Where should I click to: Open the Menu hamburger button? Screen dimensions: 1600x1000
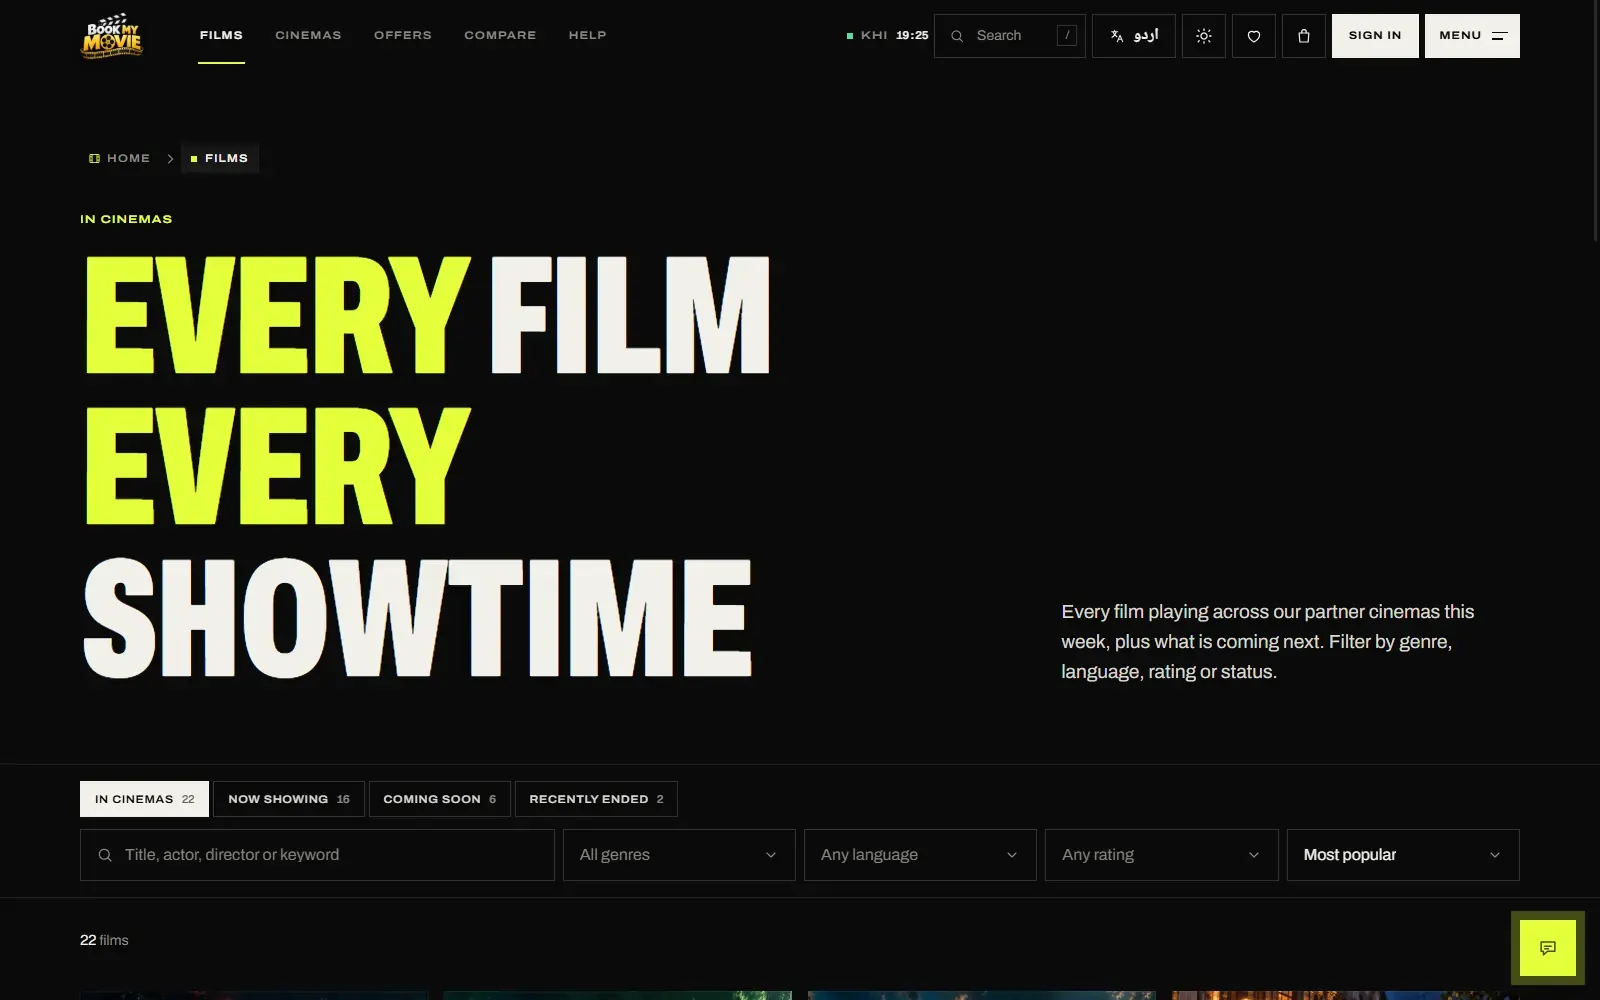pos(1472,36)
